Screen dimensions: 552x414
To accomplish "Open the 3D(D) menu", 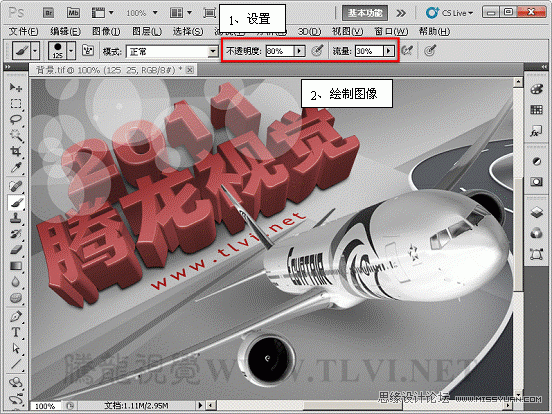I will [309, 32].
